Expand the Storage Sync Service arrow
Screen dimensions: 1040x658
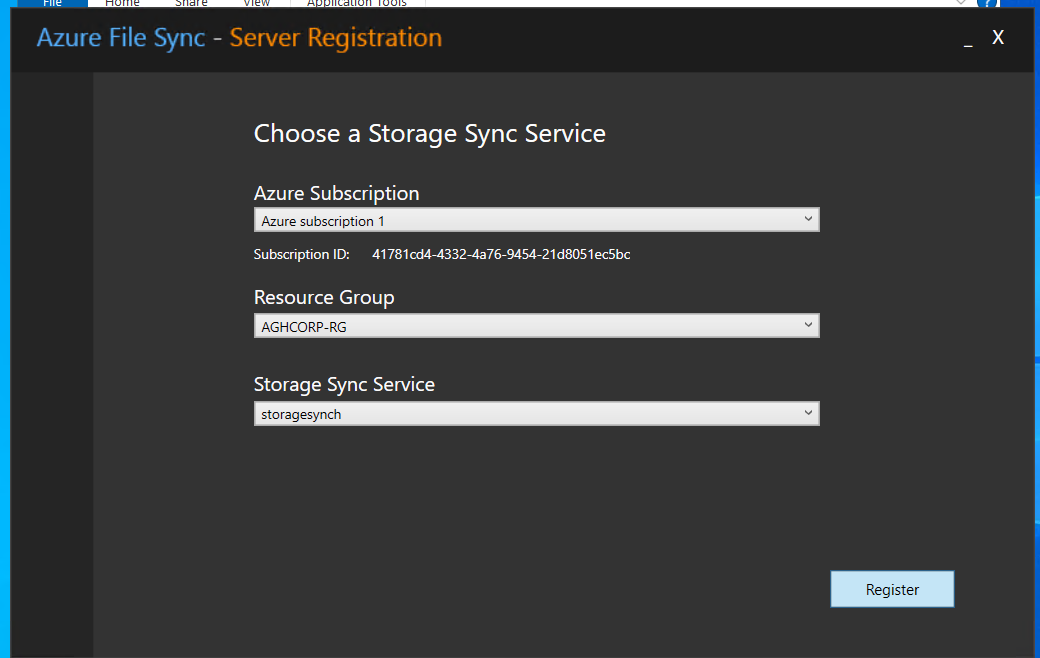pos(808,413)
